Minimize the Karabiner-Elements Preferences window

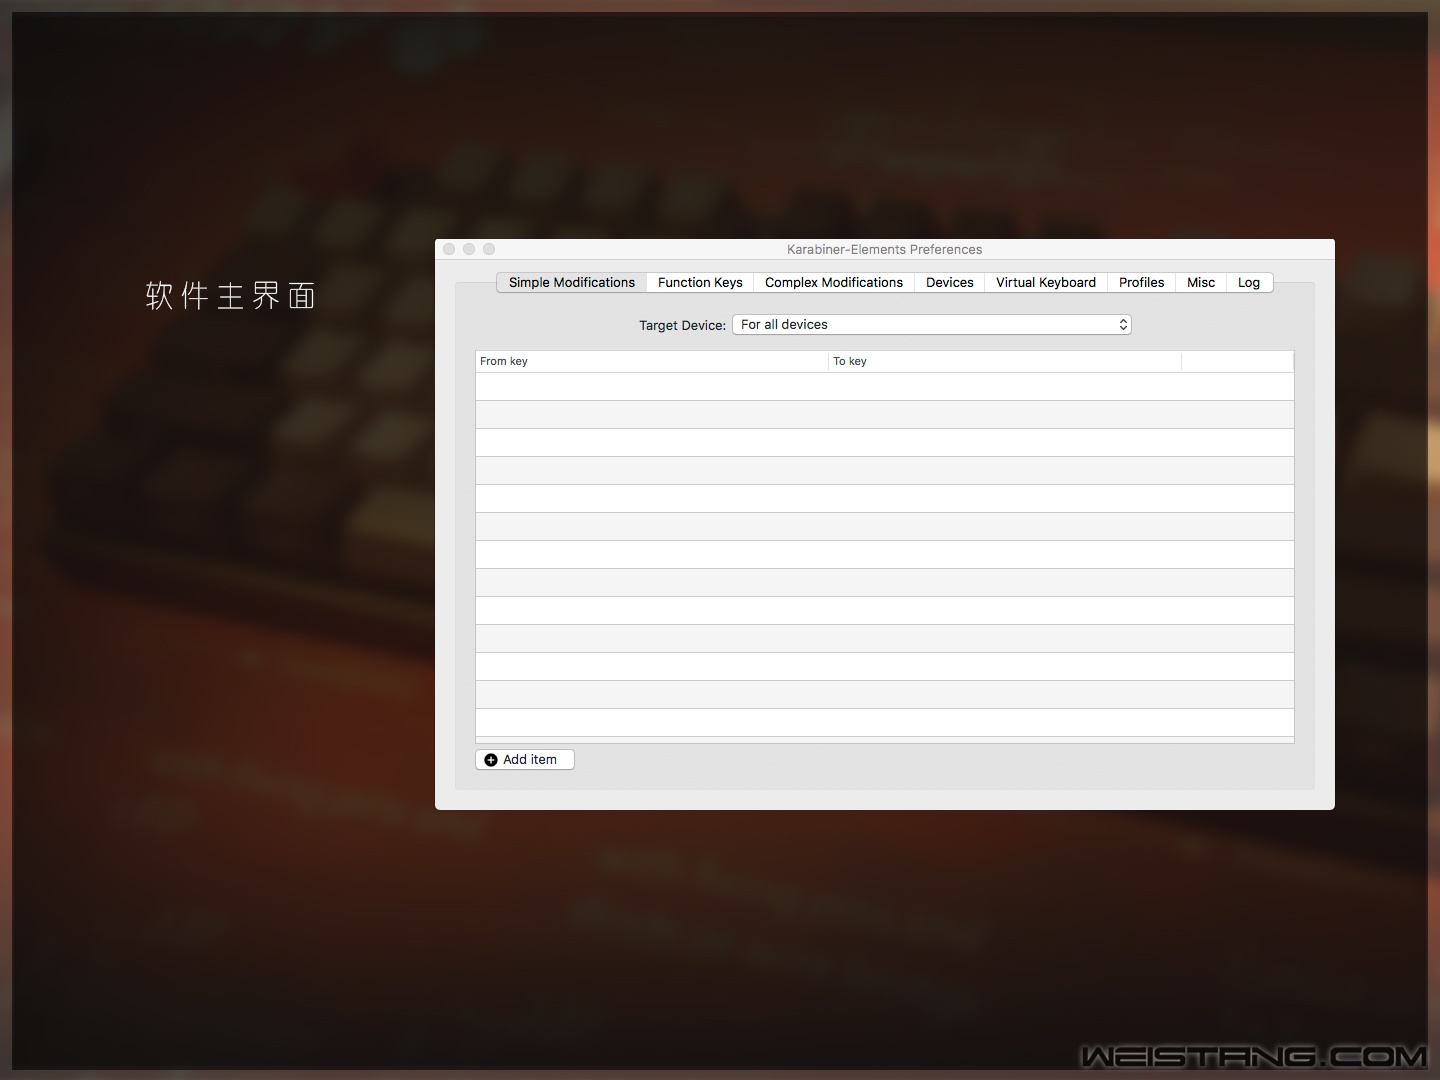click(469, 249)
